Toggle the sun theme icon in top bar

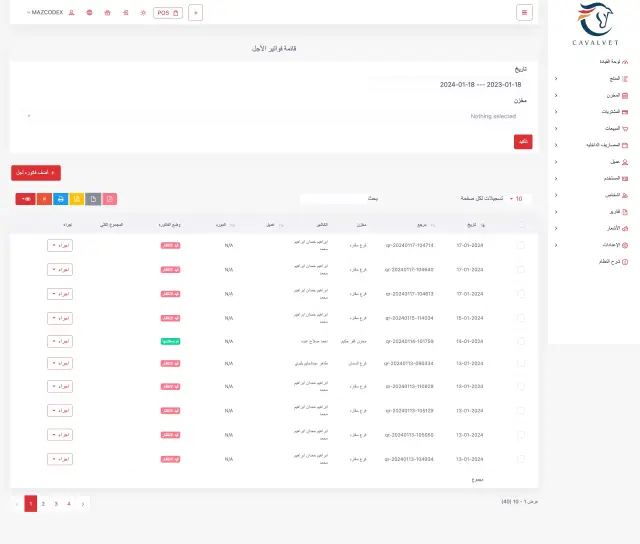point(143,13)
